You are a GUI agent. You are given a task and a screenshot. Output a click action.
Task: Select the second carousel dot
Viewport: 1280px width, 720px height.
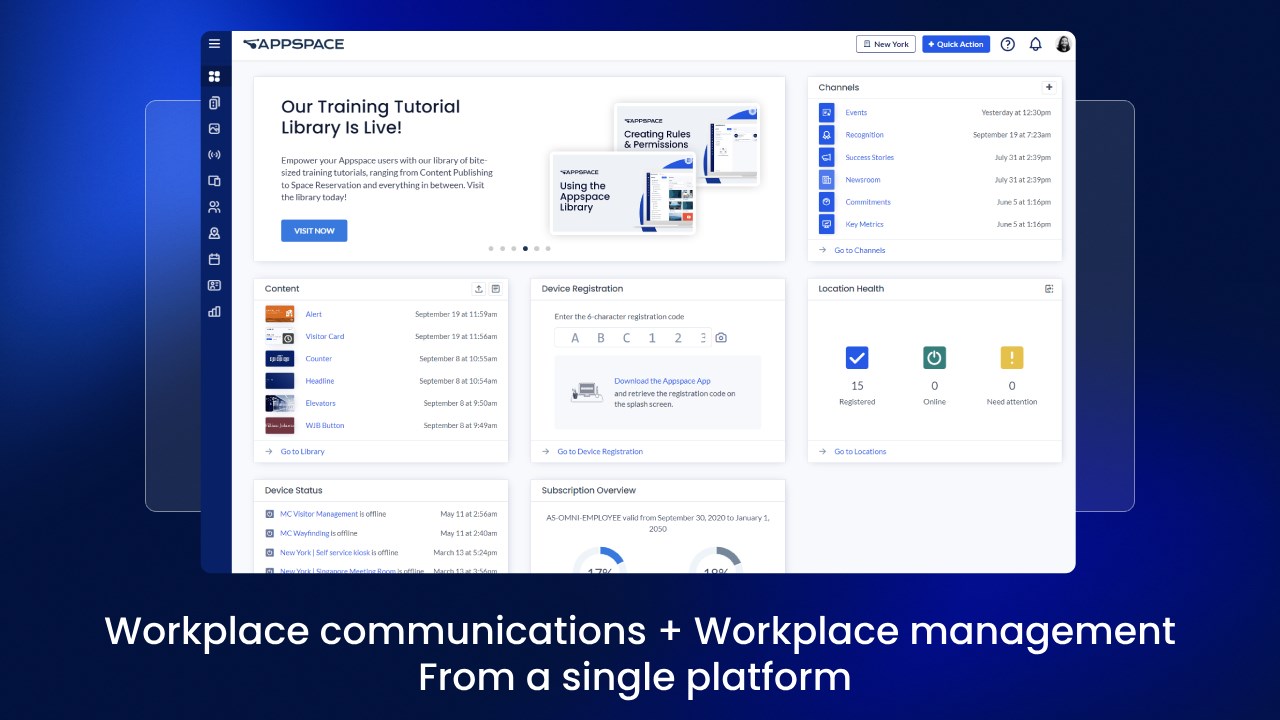pyautogui.click(x=502, y=248)
